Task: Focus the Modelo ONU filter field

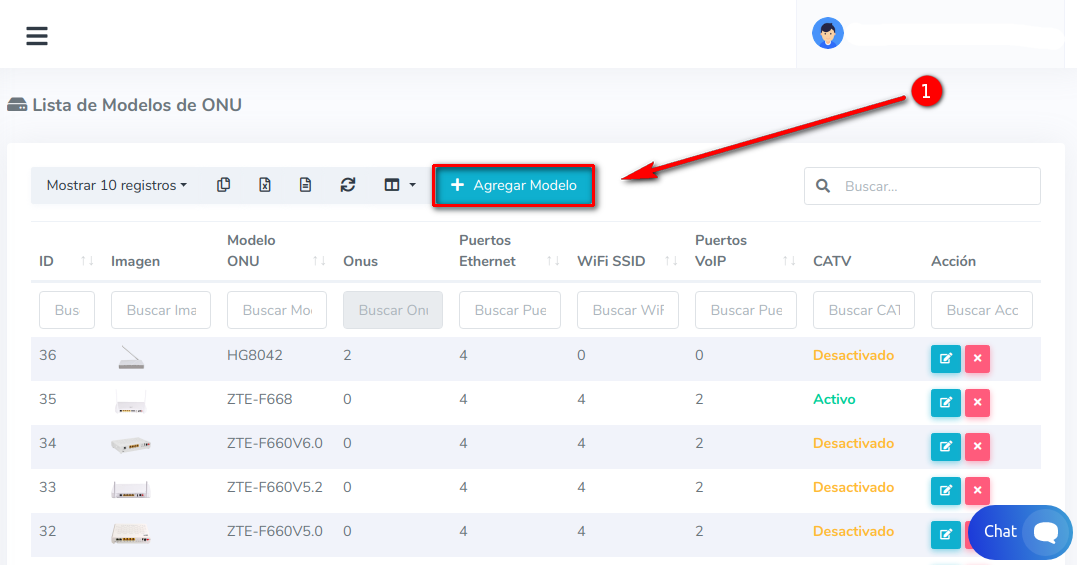Action: tap(277, 310)
